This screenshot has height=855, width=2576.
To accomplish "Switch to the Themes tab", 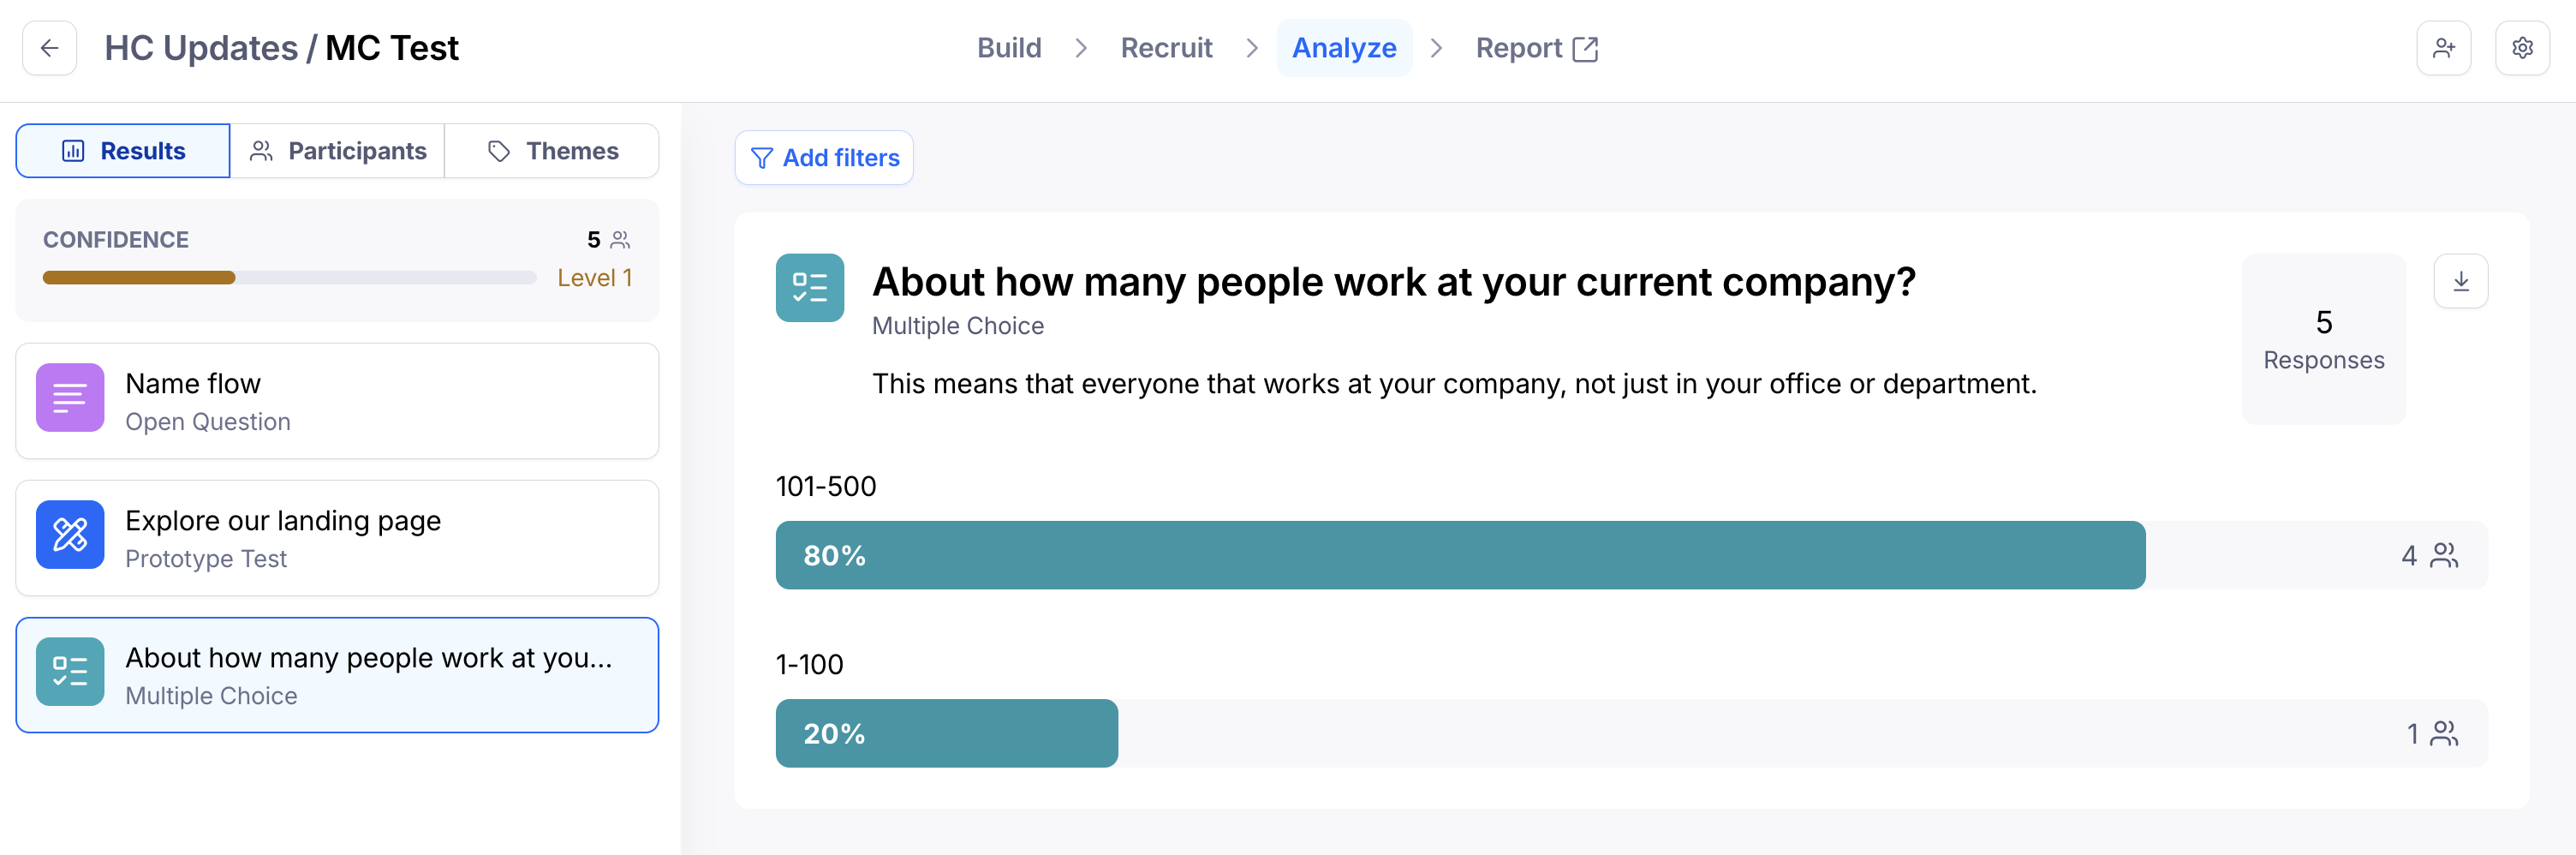I will [x=552, y=151].
